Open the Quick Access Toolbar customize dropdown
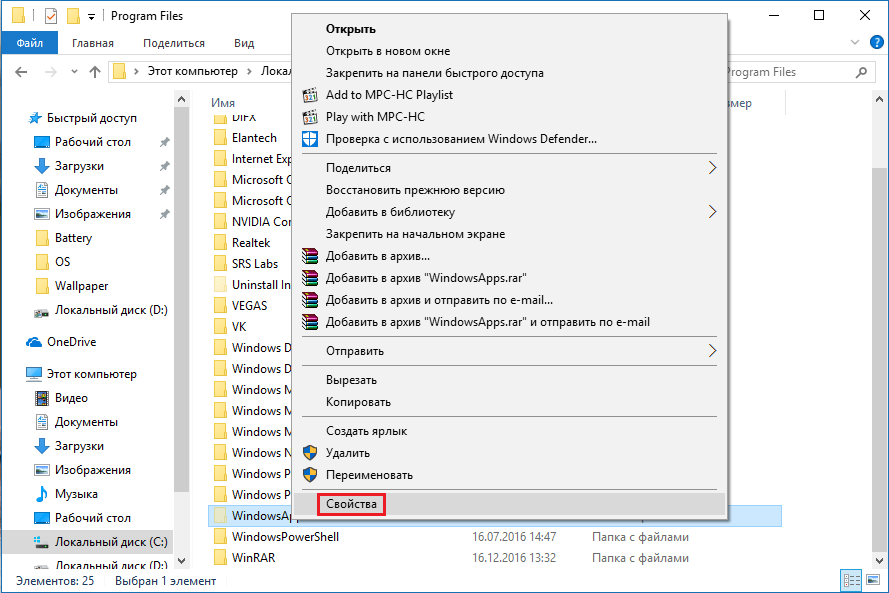Screen dimensions: 889x593 [92, 17]
